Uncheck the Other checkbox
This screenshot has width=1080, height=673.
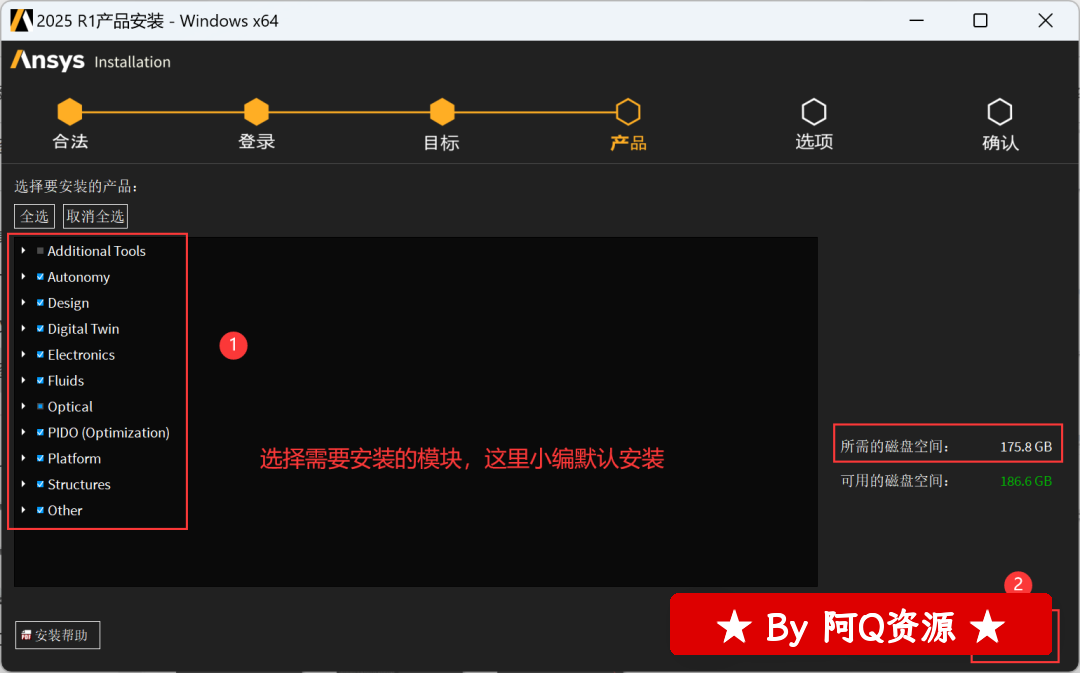tap(40, 510)
